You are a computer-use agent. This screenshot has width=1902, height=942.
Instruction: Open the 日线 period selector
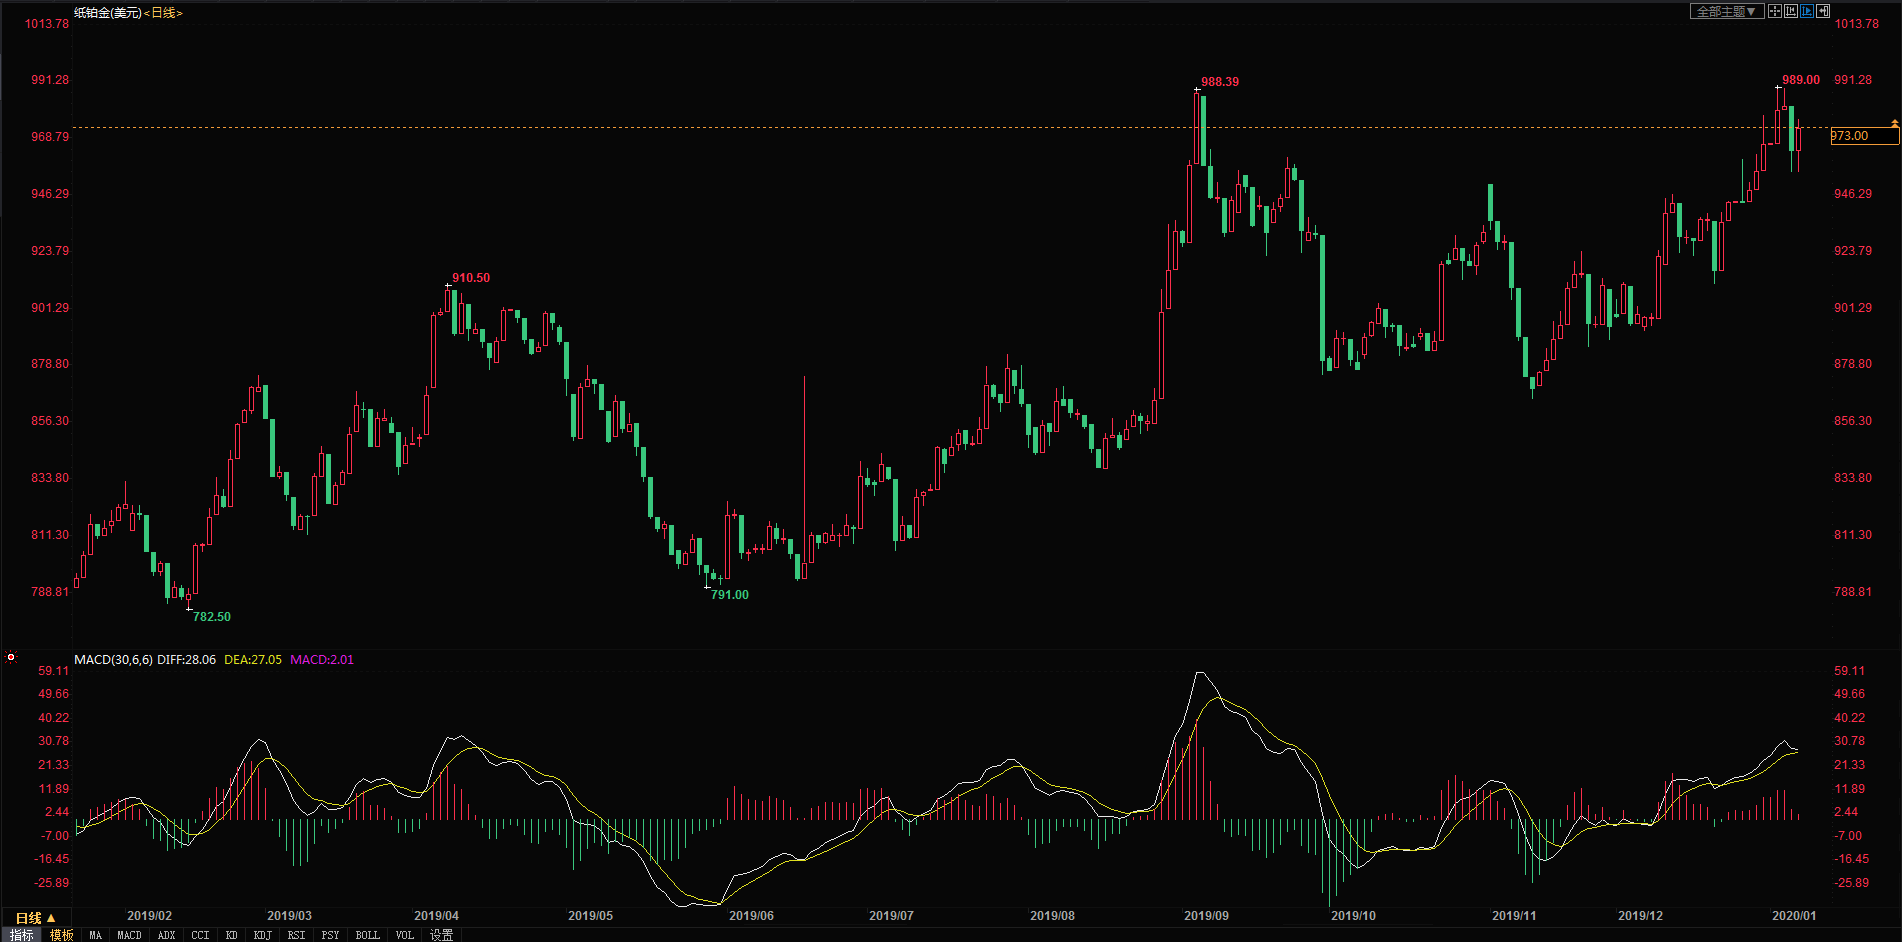36,918
